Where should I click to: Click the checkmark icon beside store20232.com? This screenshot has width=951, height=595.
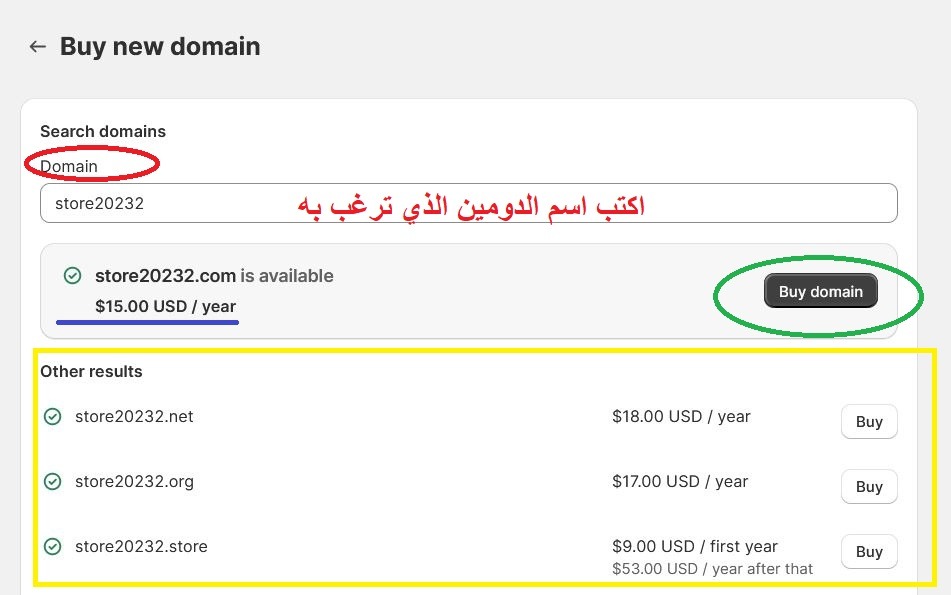[72, 276]
